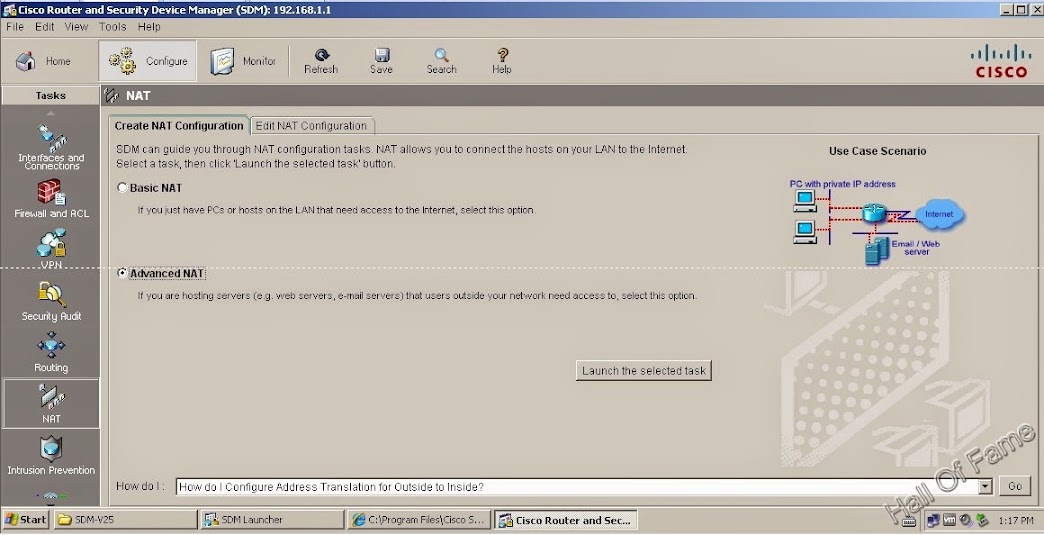1044x535 pixels.
Task: Click the Go button
Action: [1015, 486]
